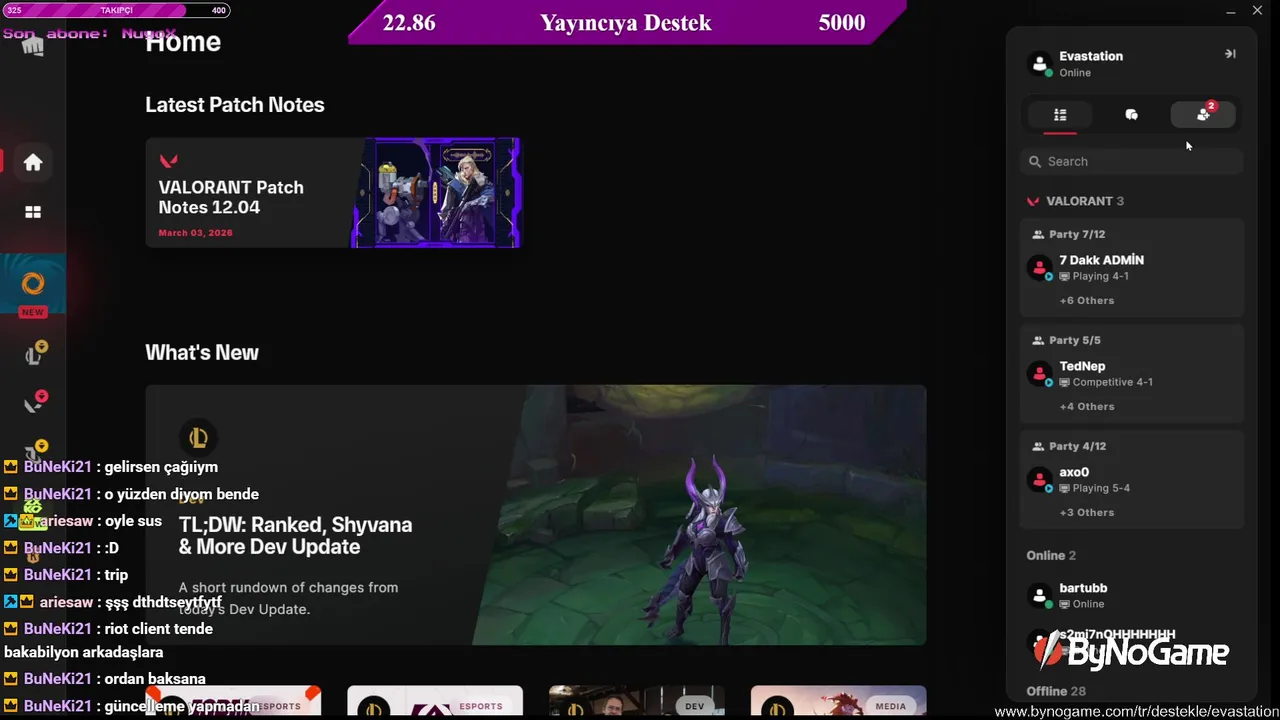1280x720 pixels.
Task: Open the game library grid icon
Action: 33,212
